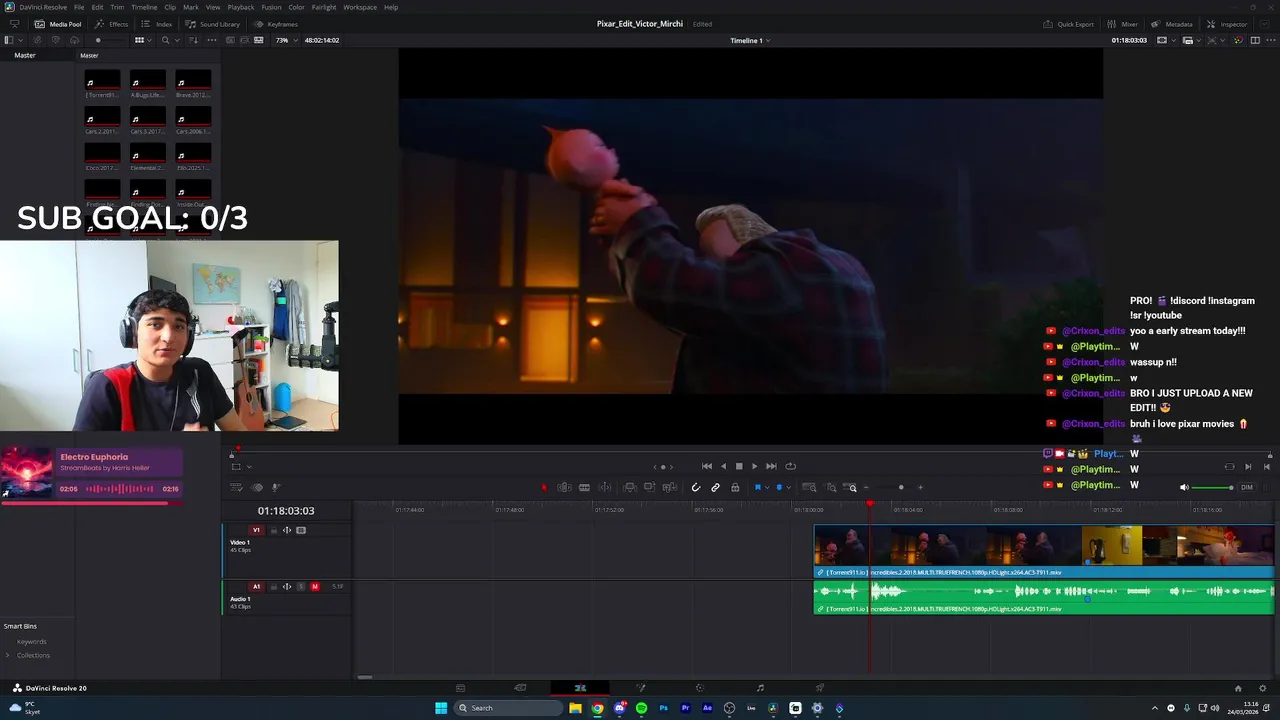Viewport: 1280px width, 720px height.
Task: Expand the Collections smart bin
Action: (8, 655)
